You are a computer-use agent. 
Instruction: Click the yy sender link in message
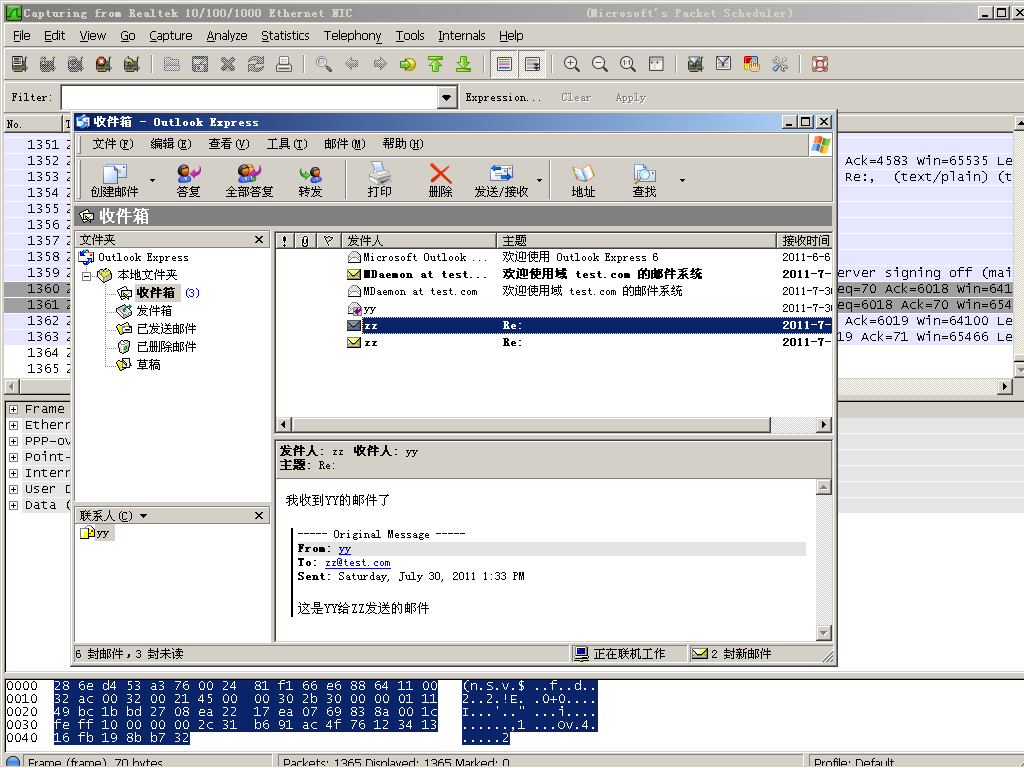pos(345,549)
